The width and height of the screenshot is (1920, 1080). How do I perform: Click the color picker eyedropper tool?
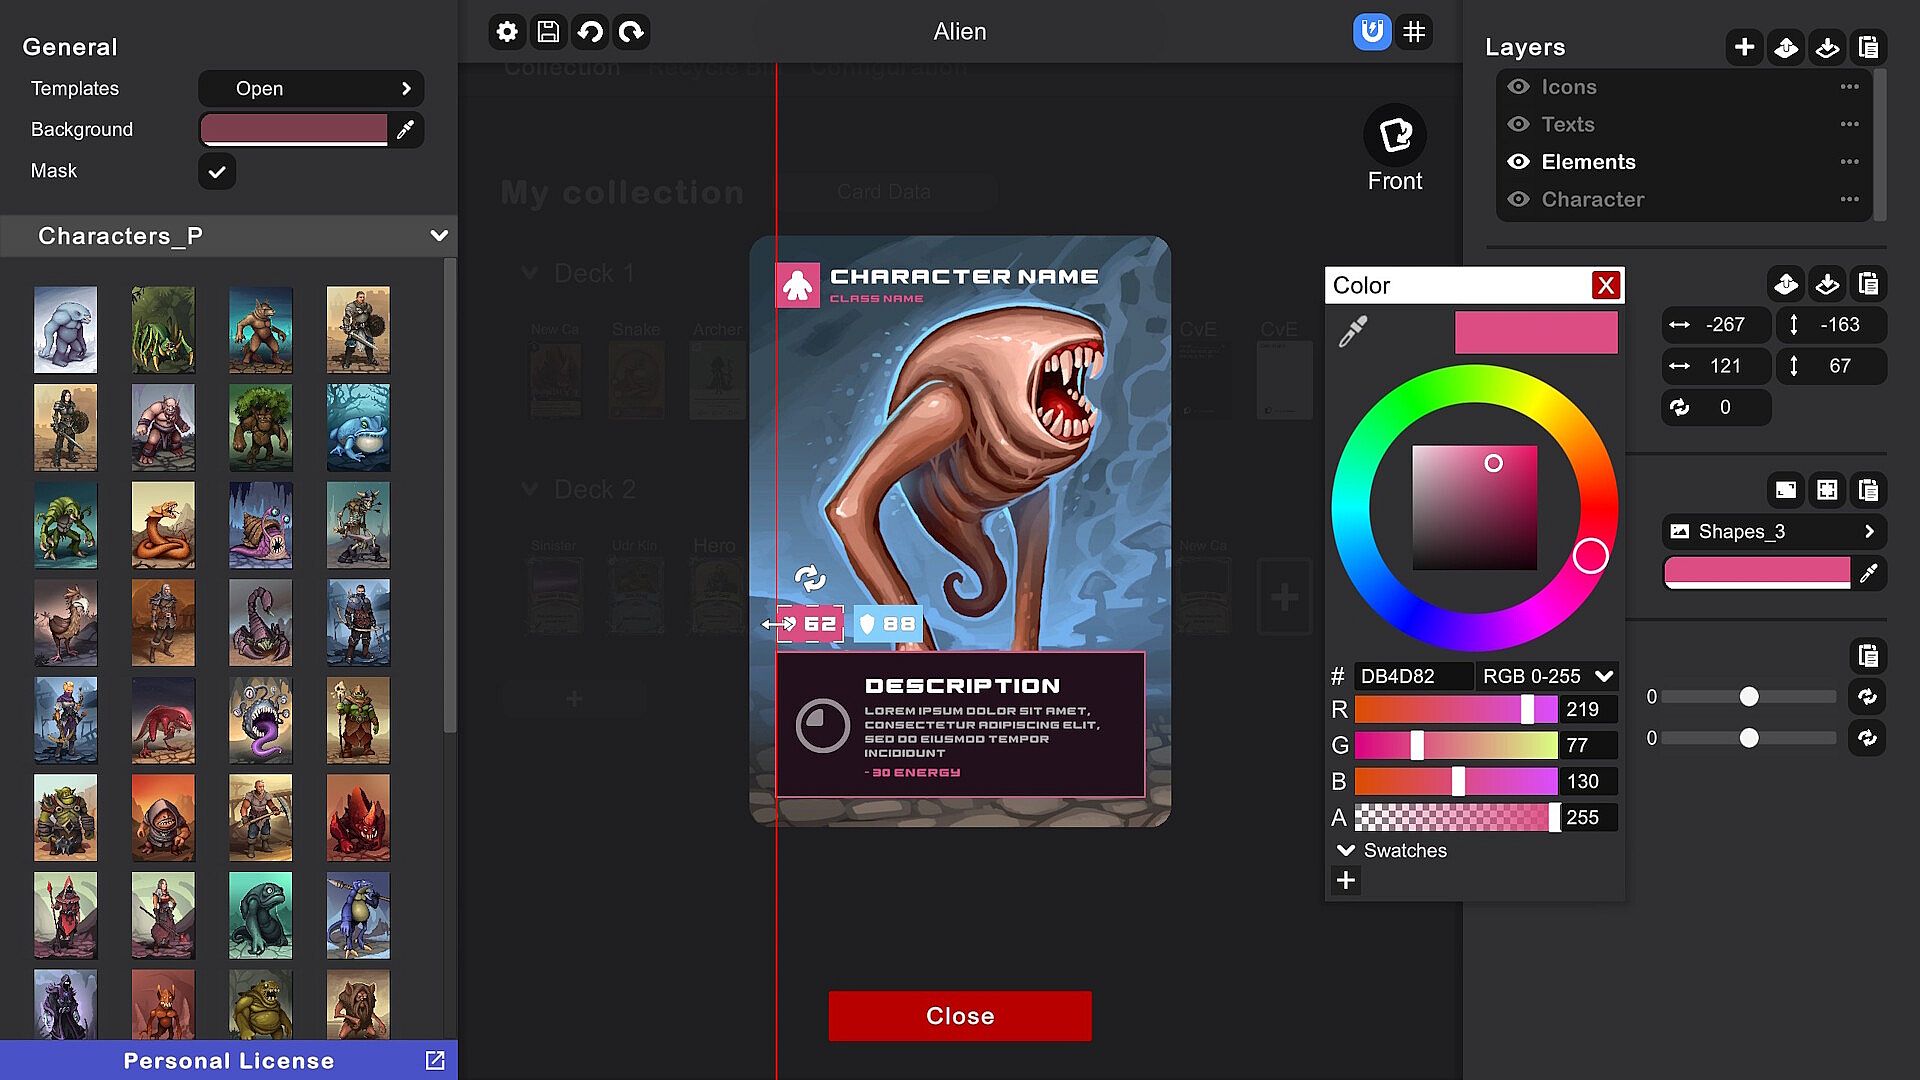[x=1352, y=332]
